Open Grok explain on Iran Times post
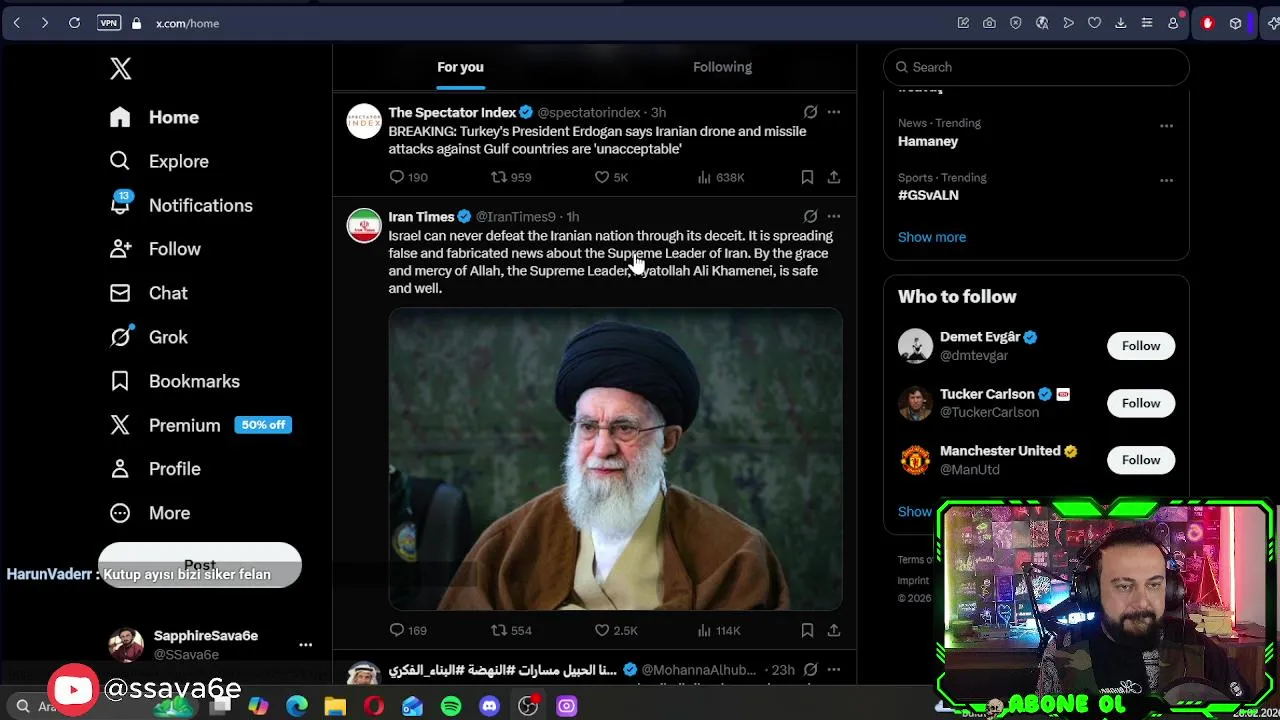Image resolution: width=1280 pixels, height=720 pixels. pyautogui.click(x=810, y=216)
